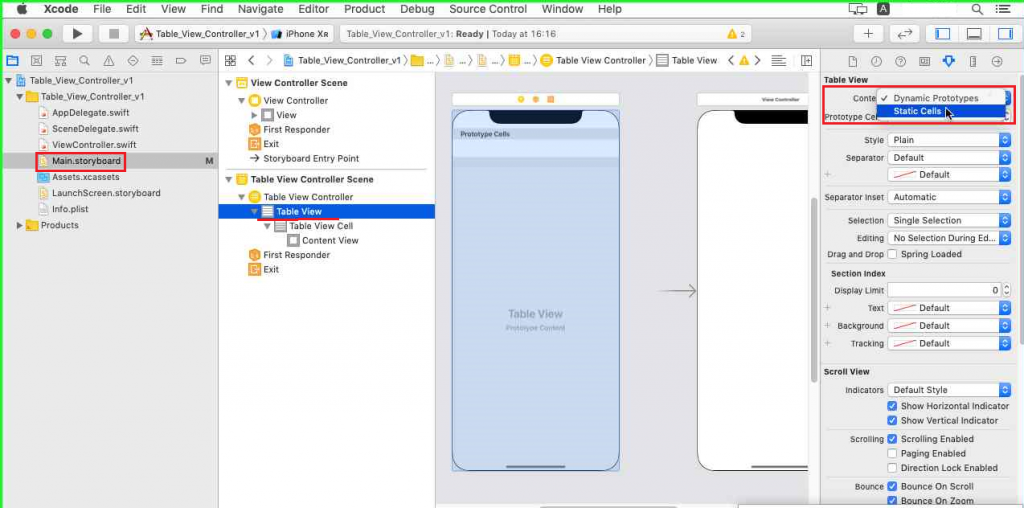Collapse the Table View Controller Scene
Viewport: 1024px width, 508px height.
tap(229, 180)
